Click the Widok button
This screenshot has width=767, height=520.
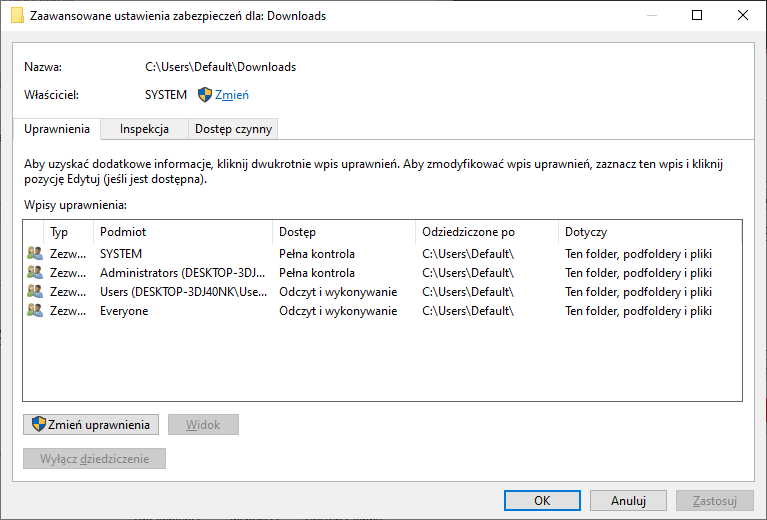coord(203,425)
